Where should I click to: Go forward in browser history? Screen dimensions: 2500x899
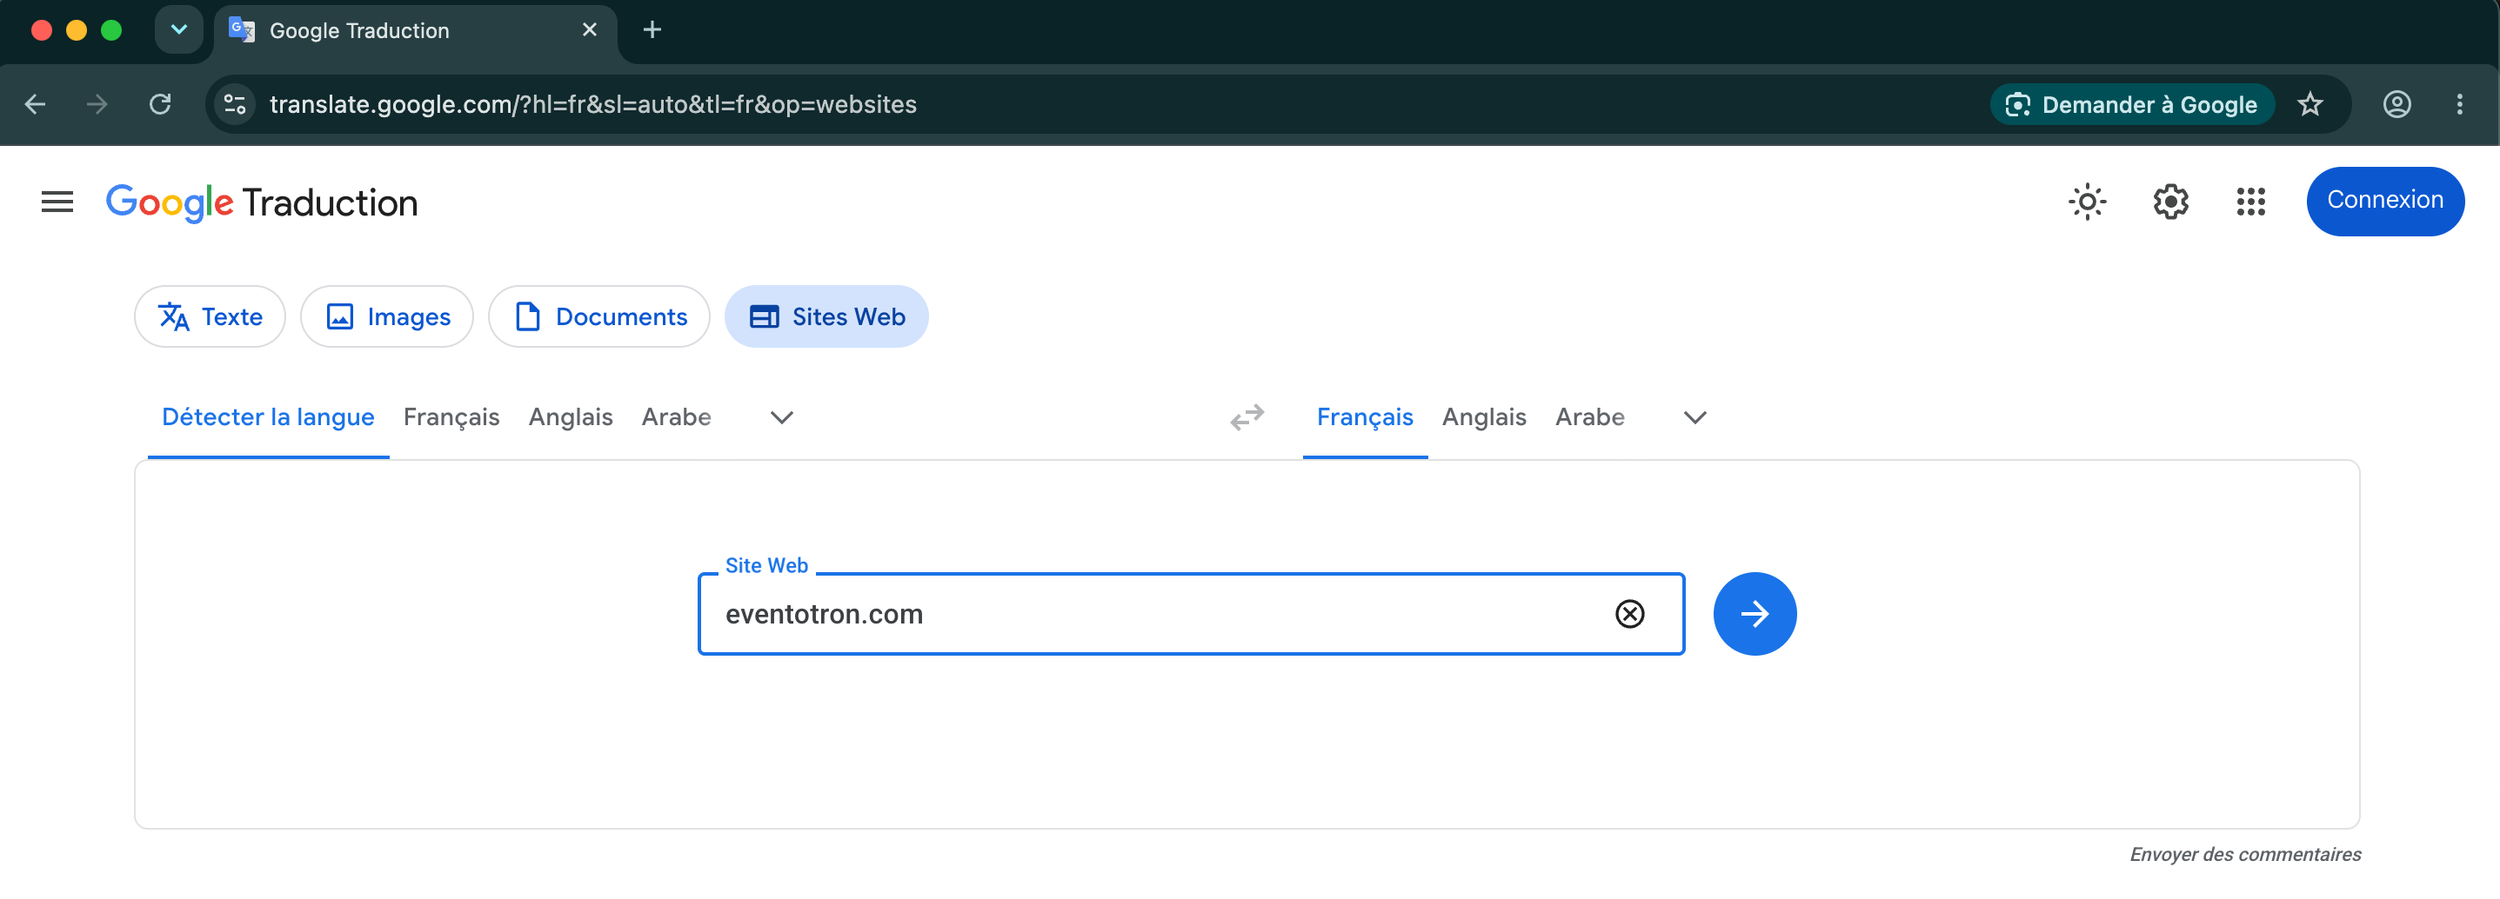(x=97, y=104)
